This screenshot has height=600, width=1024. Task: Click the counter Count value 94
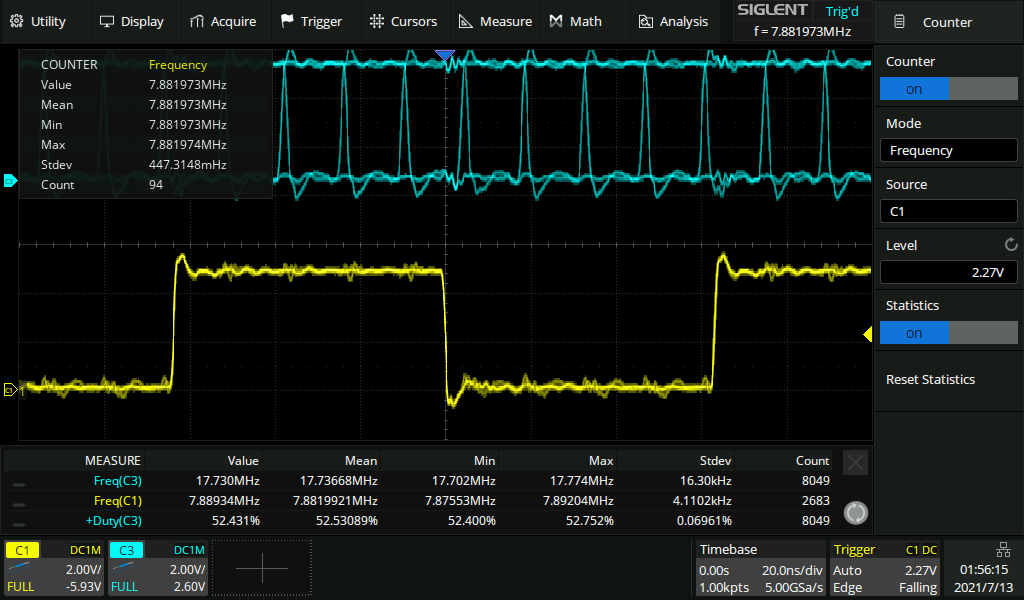click(x=155, y=185)
